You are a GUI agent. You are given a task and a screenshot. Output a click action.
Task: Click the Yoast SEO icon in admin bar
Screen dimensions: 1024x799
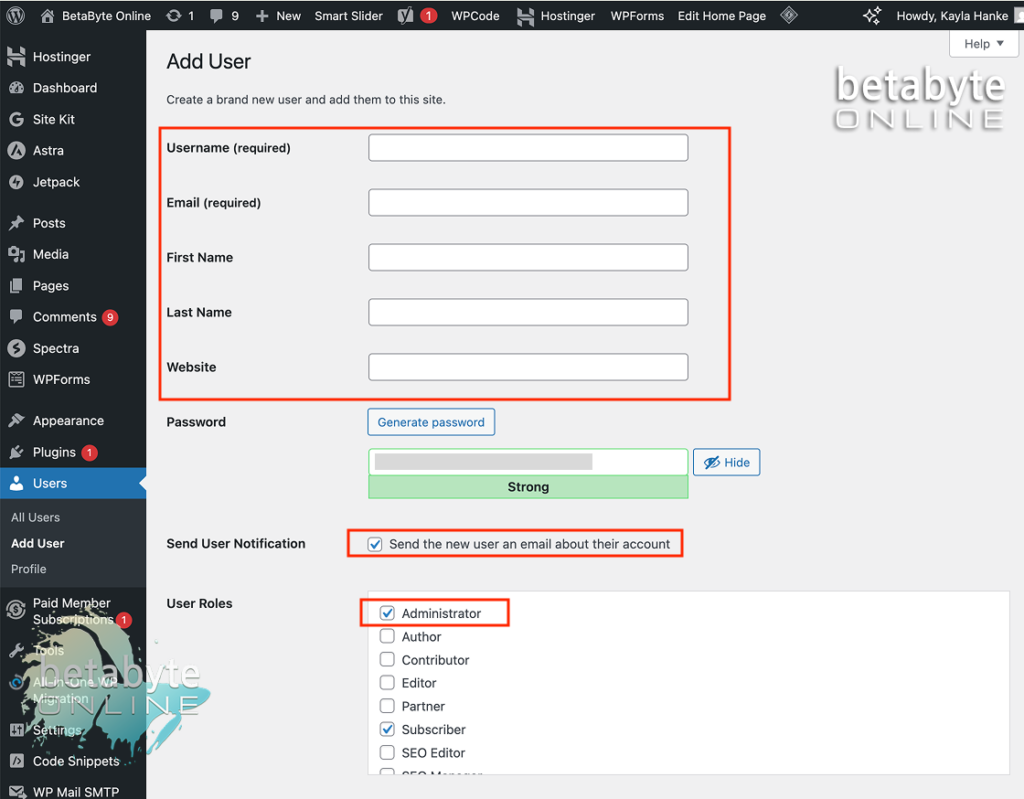406,16
